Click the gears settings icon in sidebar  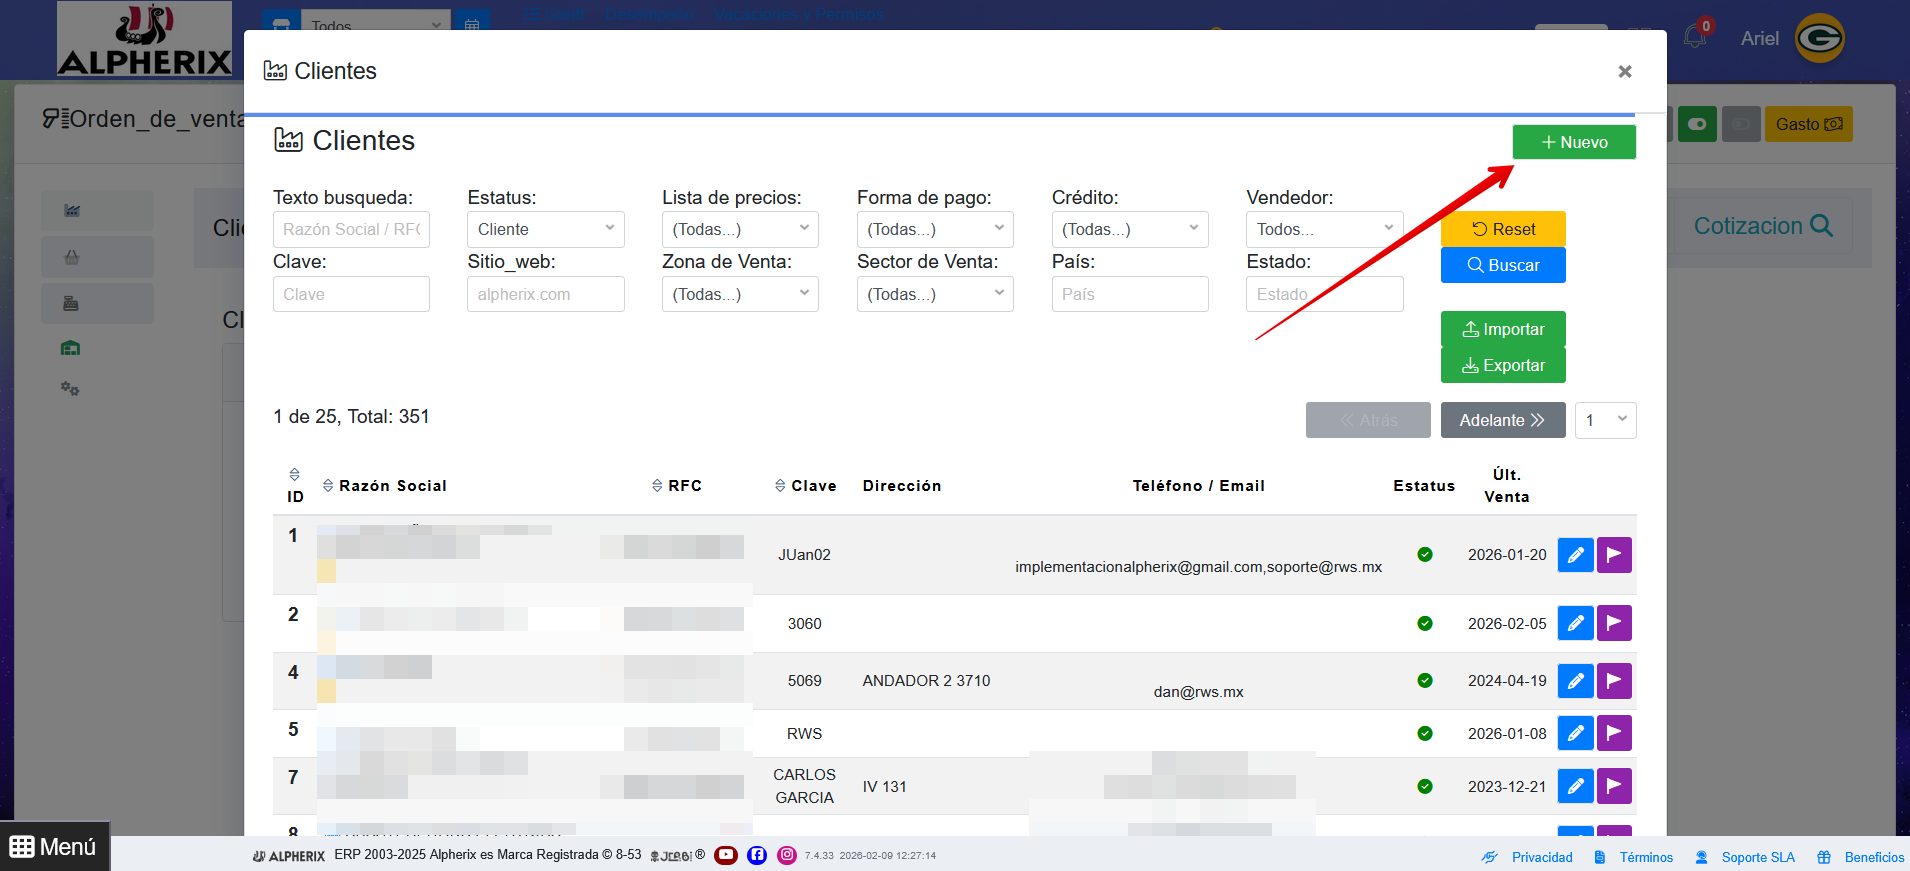(70, 388)
